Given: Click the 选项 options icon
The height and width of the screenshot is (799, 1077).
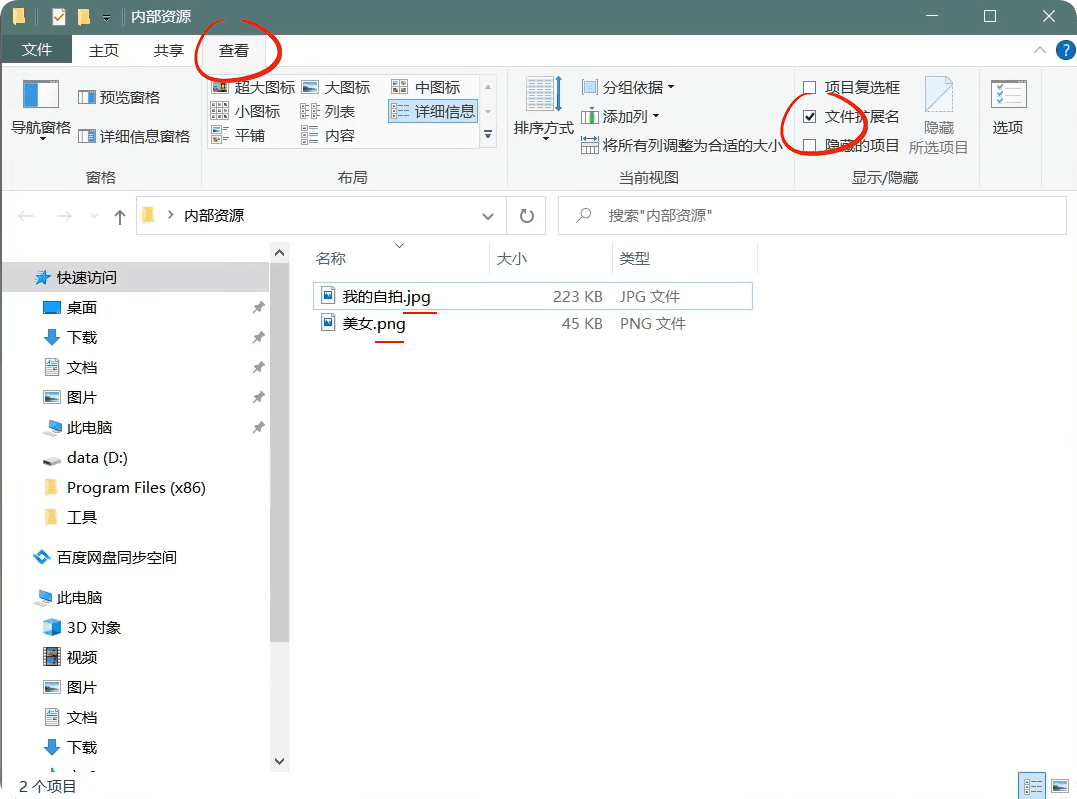Looking at the screenshot, I should 1008,96.
